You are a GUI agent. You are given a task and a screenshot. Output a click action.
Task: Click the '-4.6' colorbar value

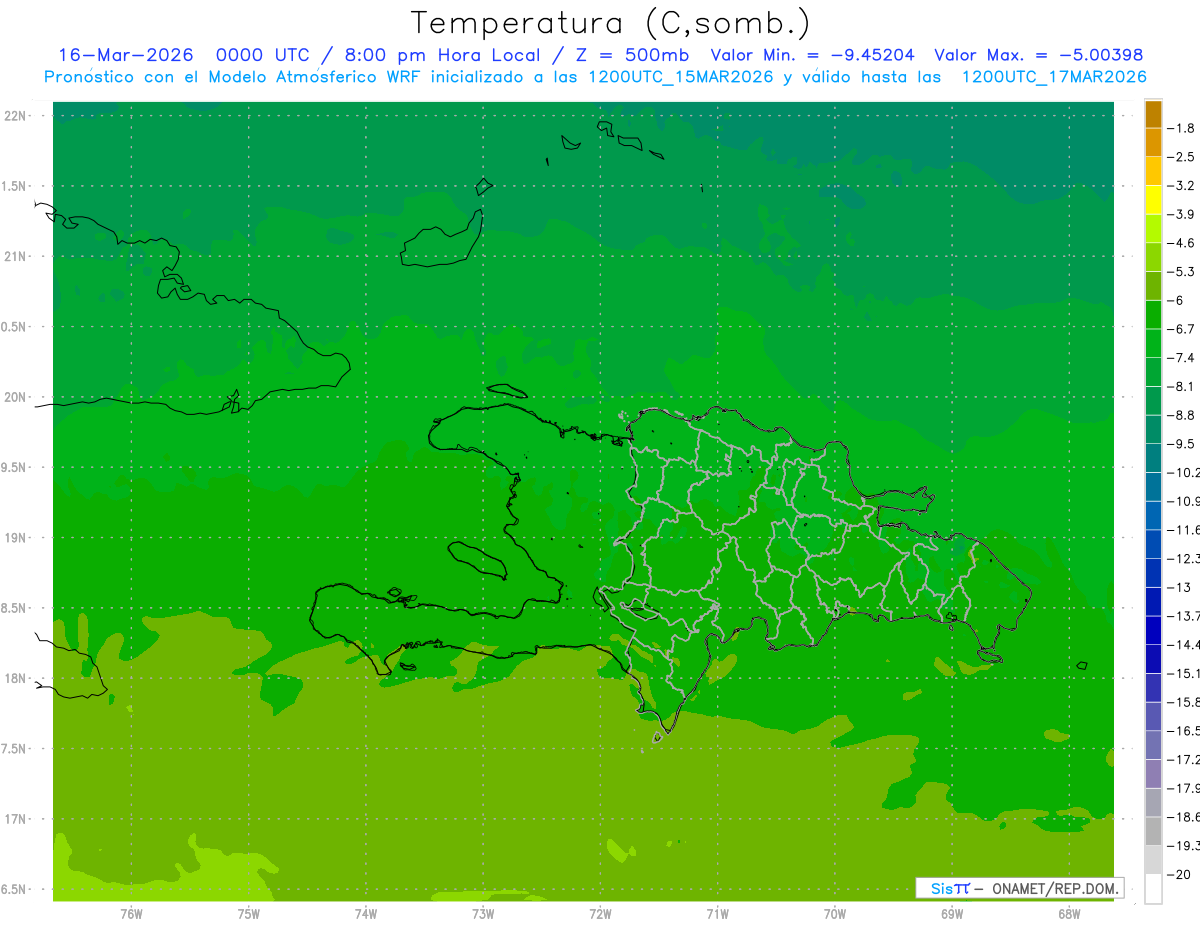point(1181,243)
